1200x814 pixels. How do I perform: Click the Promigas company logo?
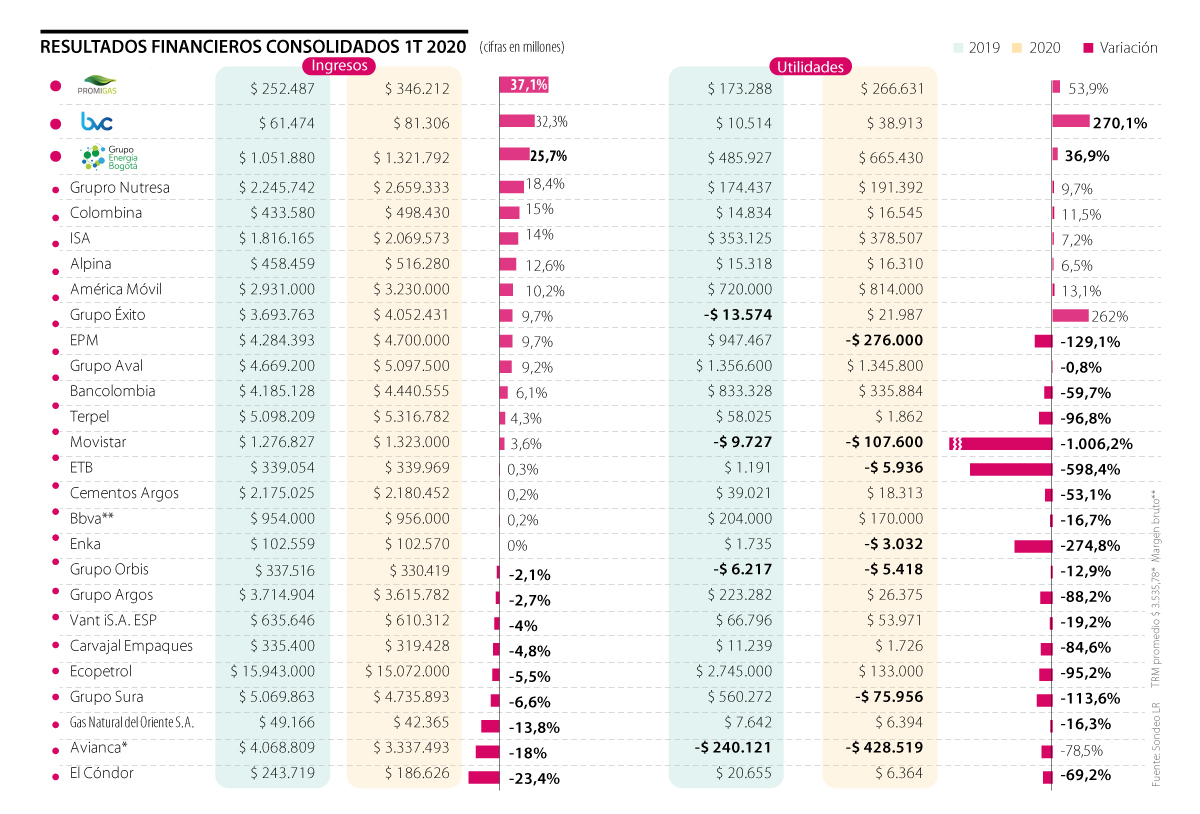tap(97, 87)
